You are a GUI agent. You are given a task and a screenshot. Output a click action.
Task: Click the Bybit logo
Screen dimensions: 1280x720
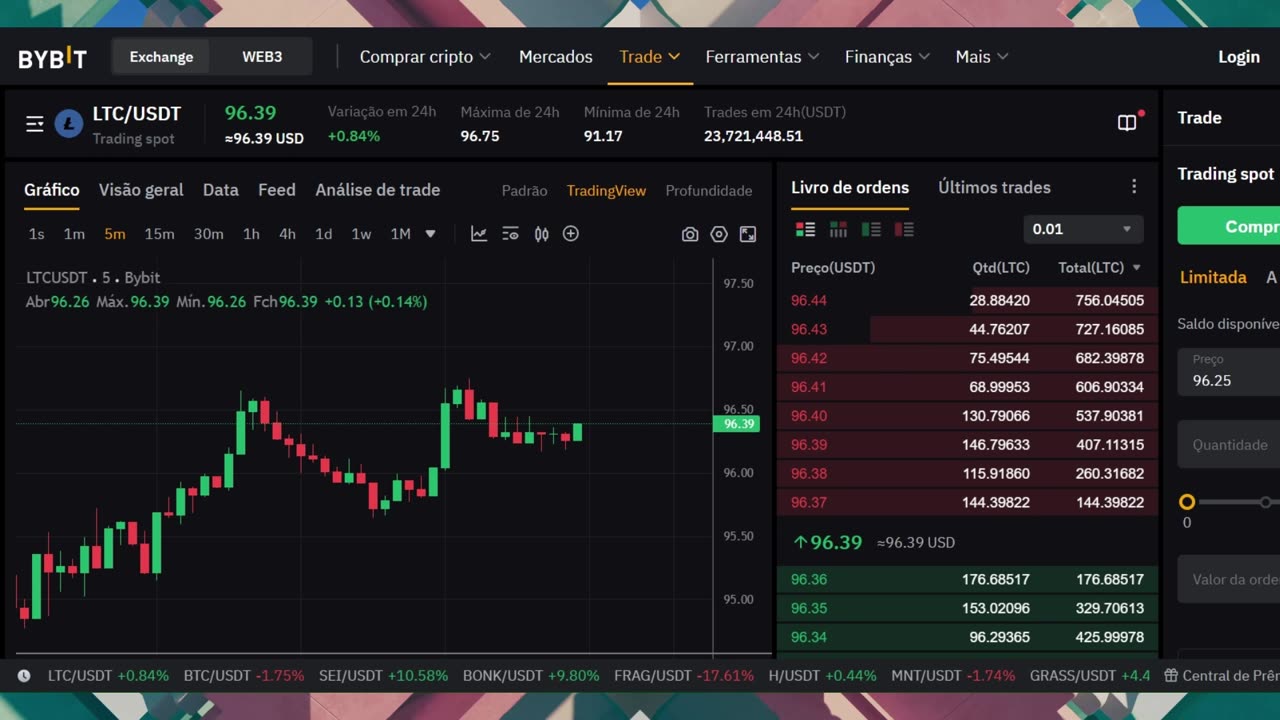coord(52,57)
